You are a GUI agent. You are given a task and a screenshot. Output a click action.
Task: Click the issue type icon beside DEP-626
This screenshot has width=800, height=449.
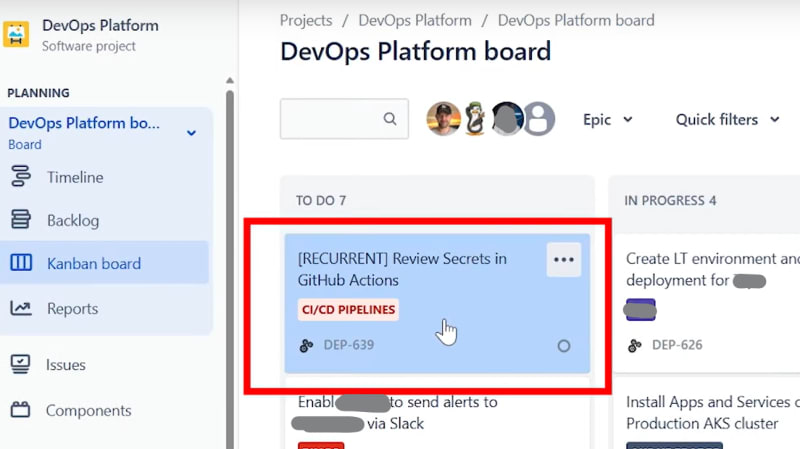coord(635,345)
